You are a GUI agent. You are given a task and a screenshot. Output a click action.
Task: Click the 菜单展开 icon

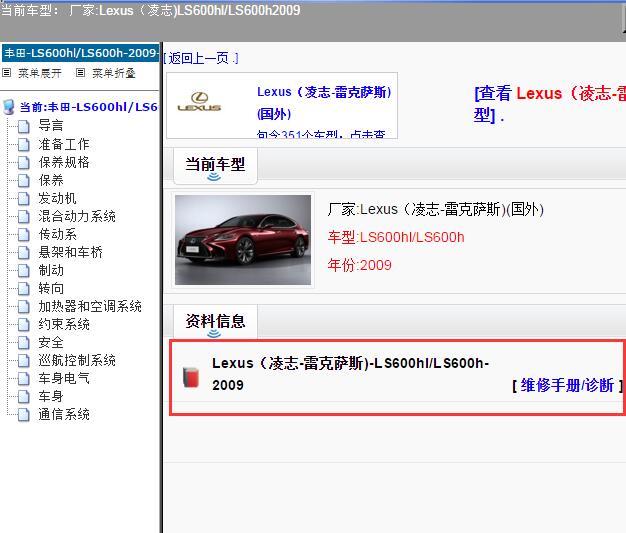(6, 73)
